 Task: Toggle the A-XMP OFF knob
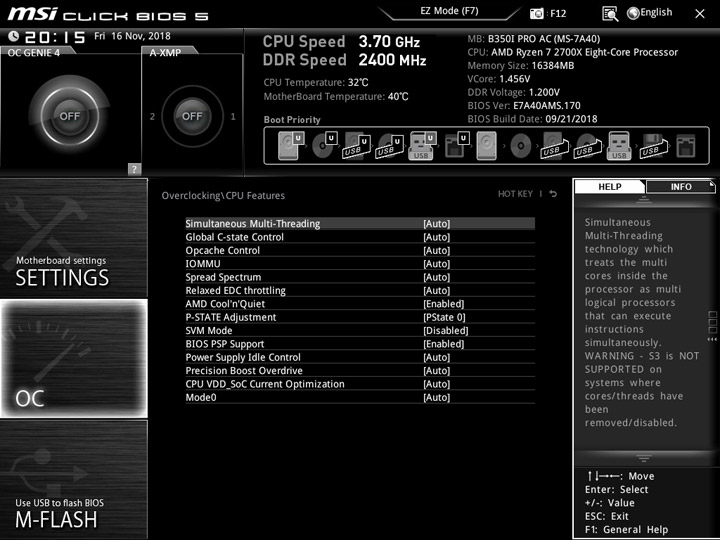click(x=192, y=116)
